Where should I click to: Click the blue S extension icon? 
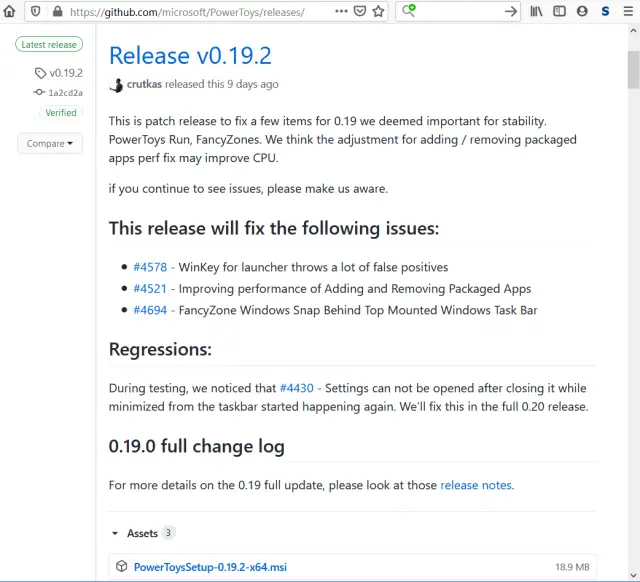click(605, 11)
